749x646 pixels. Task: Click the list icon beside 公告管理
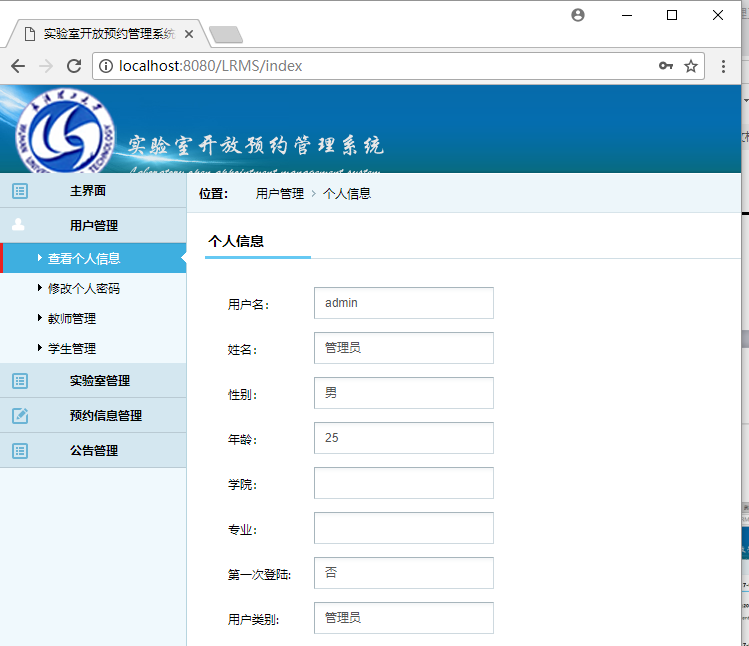pos(20,451)
